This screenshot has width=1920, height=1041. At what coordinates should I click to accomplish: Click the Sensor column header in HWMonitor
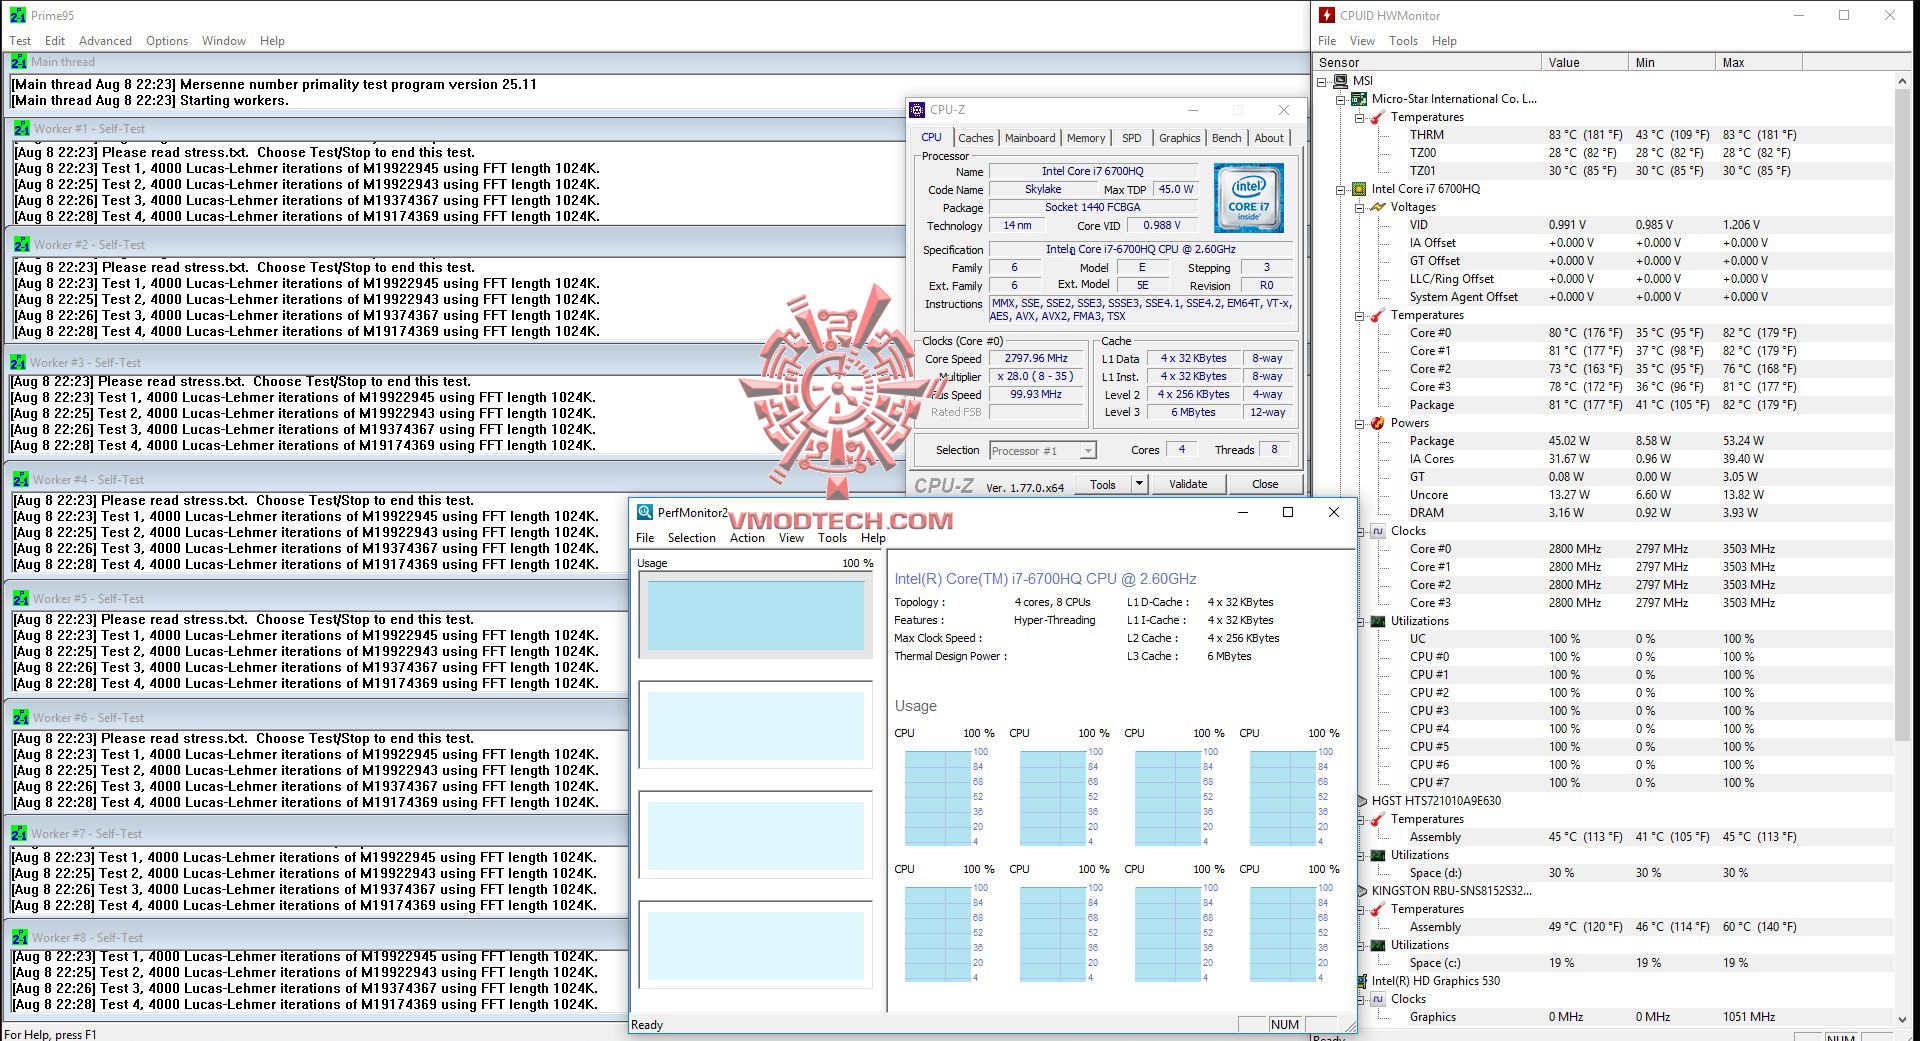[1427, 62]
